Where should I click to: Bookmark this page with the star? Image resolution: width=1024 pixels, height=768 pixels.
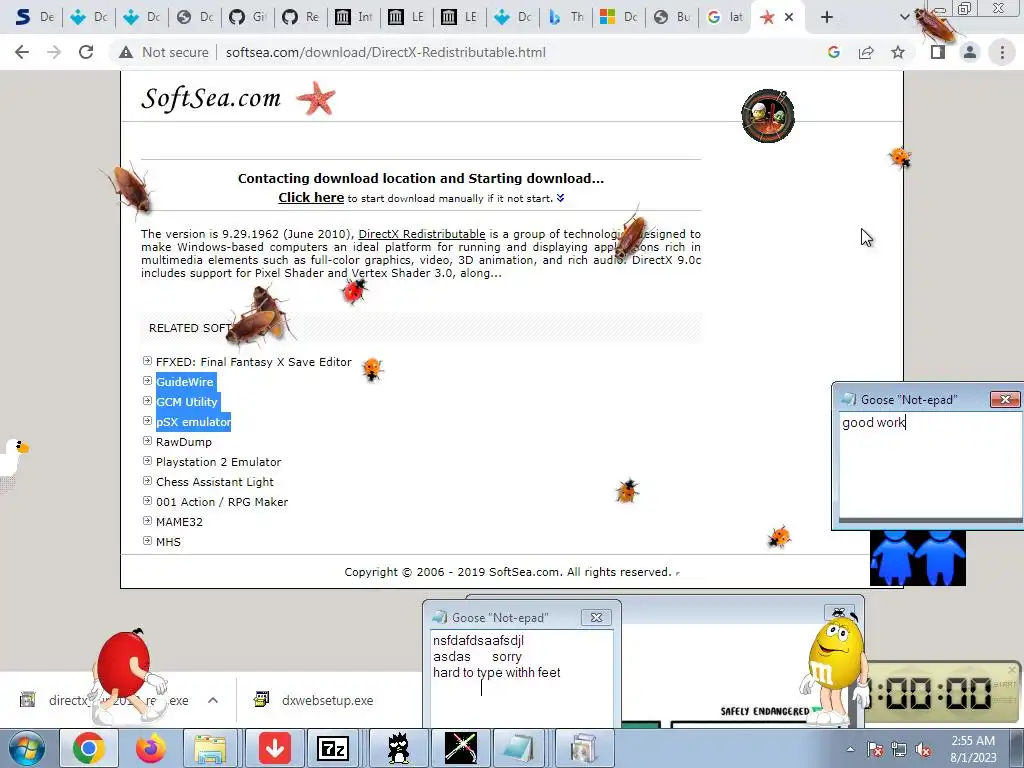tap(898, 52)
